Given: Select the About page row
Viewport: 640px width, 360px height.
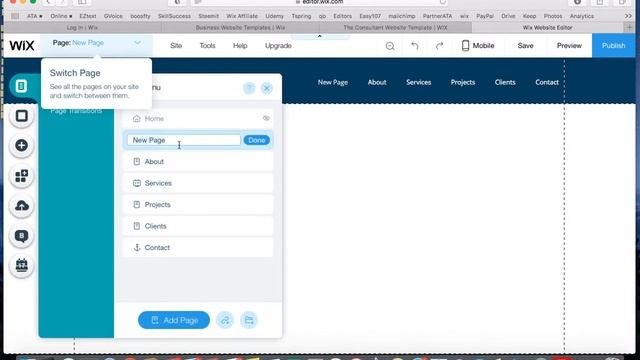Looking at the screenshot, I should (198, 162).
